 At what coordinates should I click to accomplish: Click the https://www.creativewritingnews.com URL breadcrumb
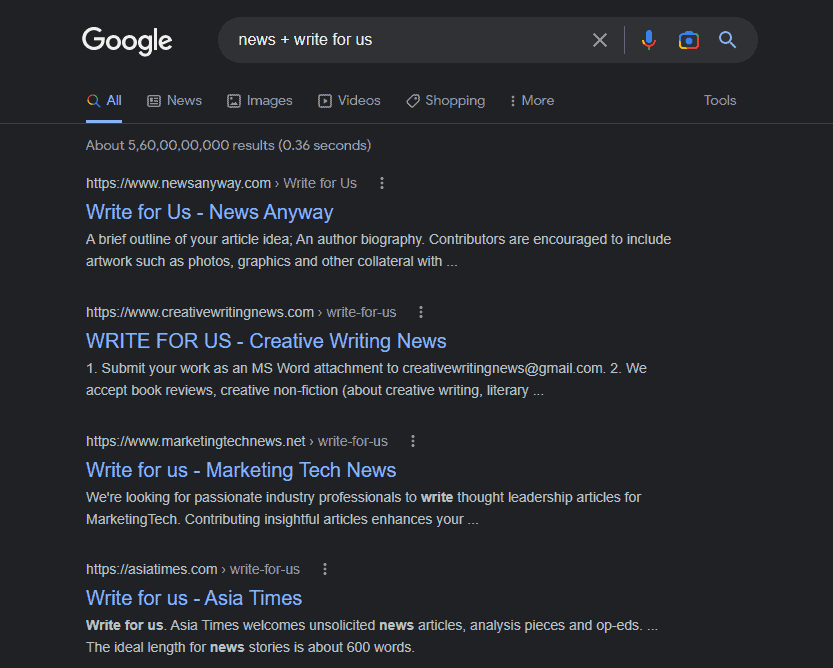click(x=241, y=312)
